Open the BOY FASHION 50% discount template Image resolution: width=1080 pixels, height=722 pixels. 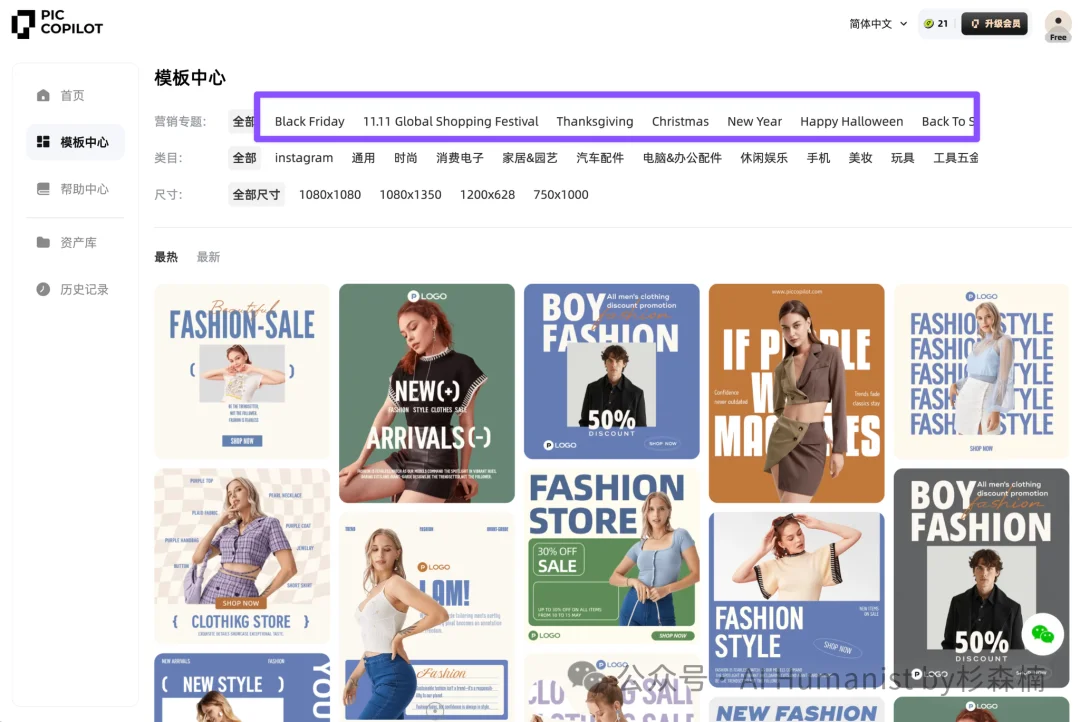pyautogui.click(x=611, y=371)
